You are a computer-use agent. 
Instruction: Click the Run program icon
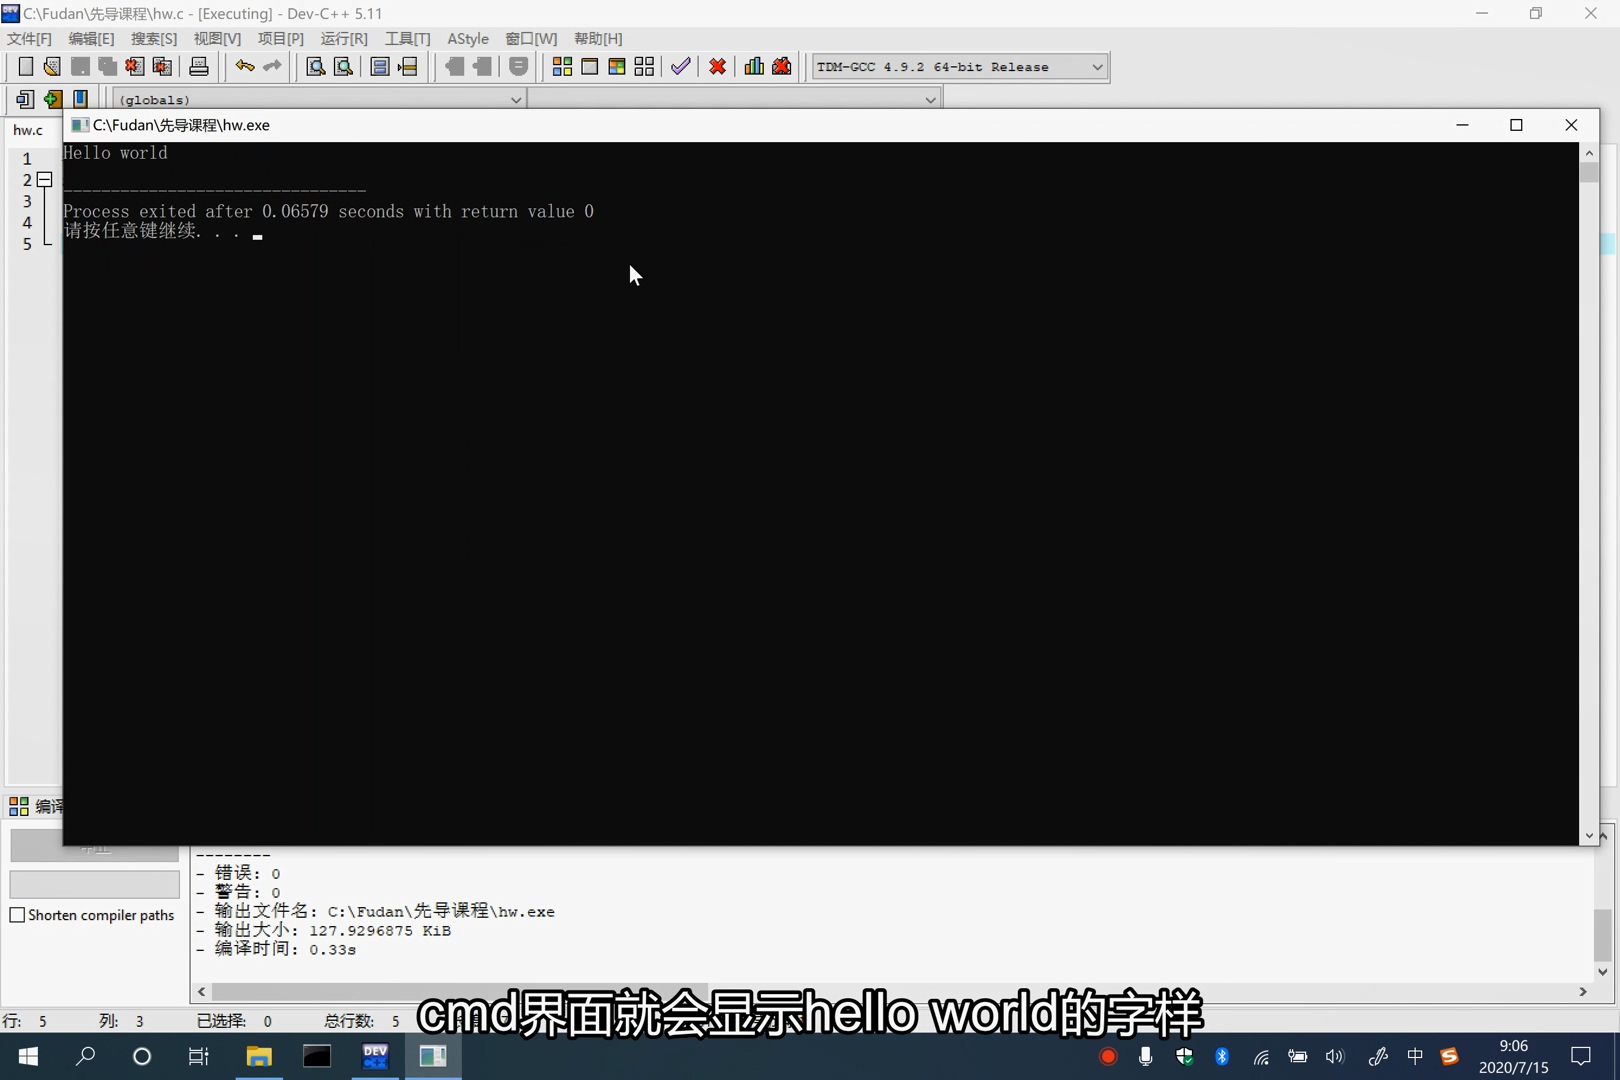tap(590, 67)
